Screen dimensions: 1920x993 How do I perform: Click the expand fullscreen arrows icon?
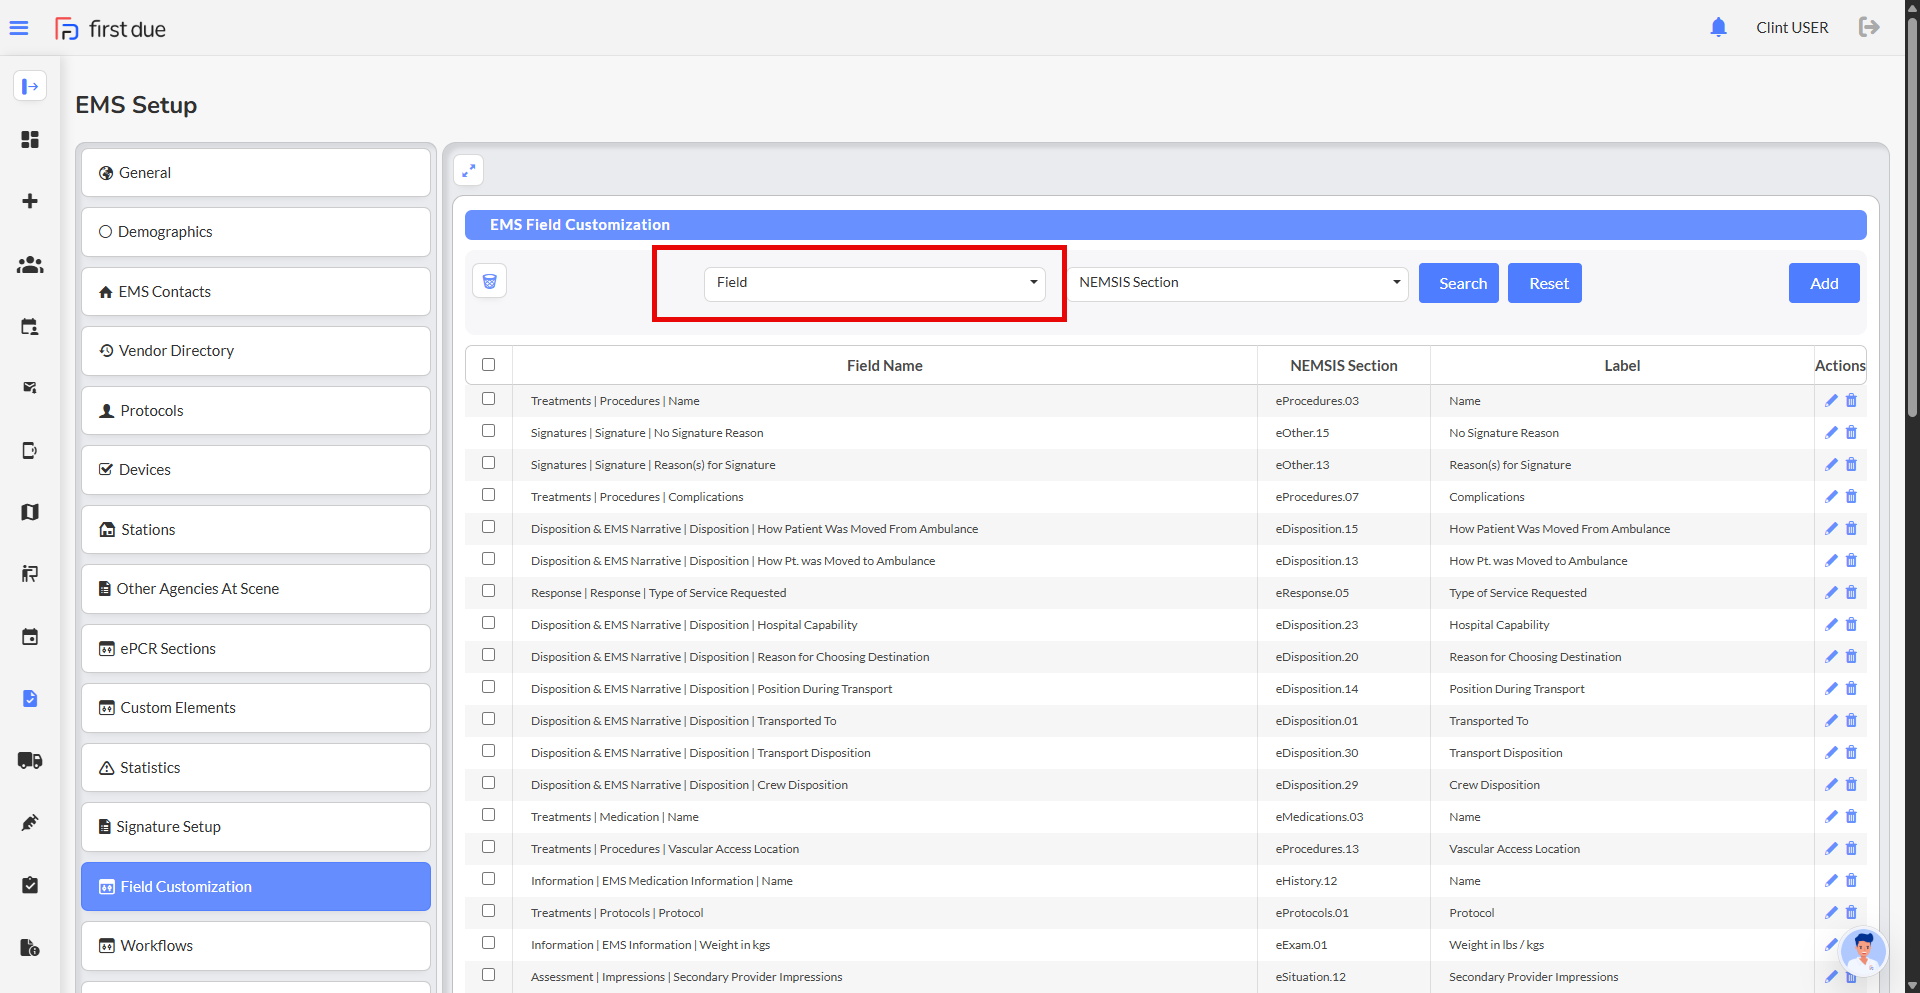[x=468, y=171]
